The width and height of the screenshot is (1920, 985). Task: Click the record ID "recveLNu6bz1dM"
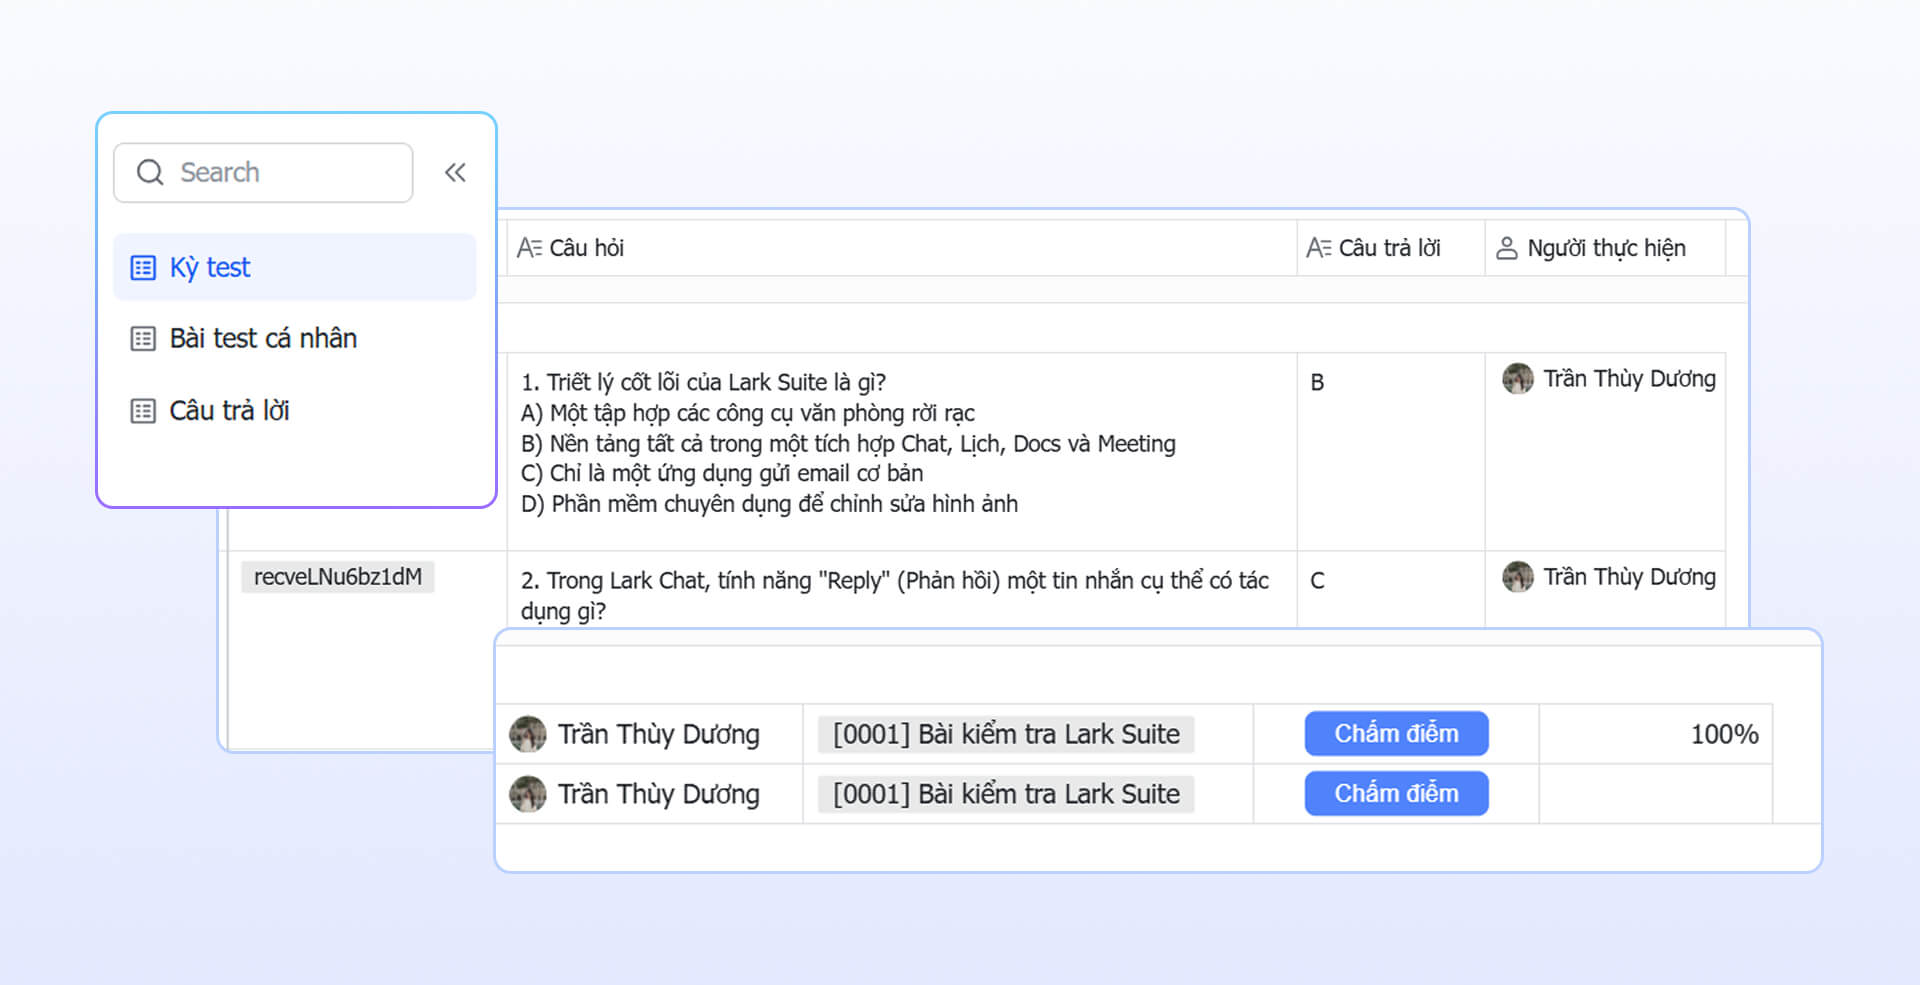pos(337,577)
